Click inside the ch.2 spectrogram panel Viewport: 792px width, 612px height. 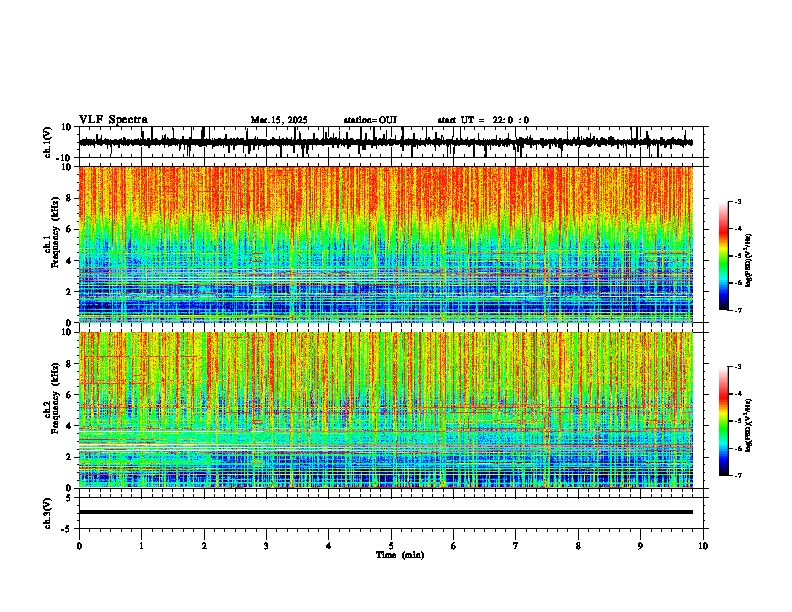point(385,410)
